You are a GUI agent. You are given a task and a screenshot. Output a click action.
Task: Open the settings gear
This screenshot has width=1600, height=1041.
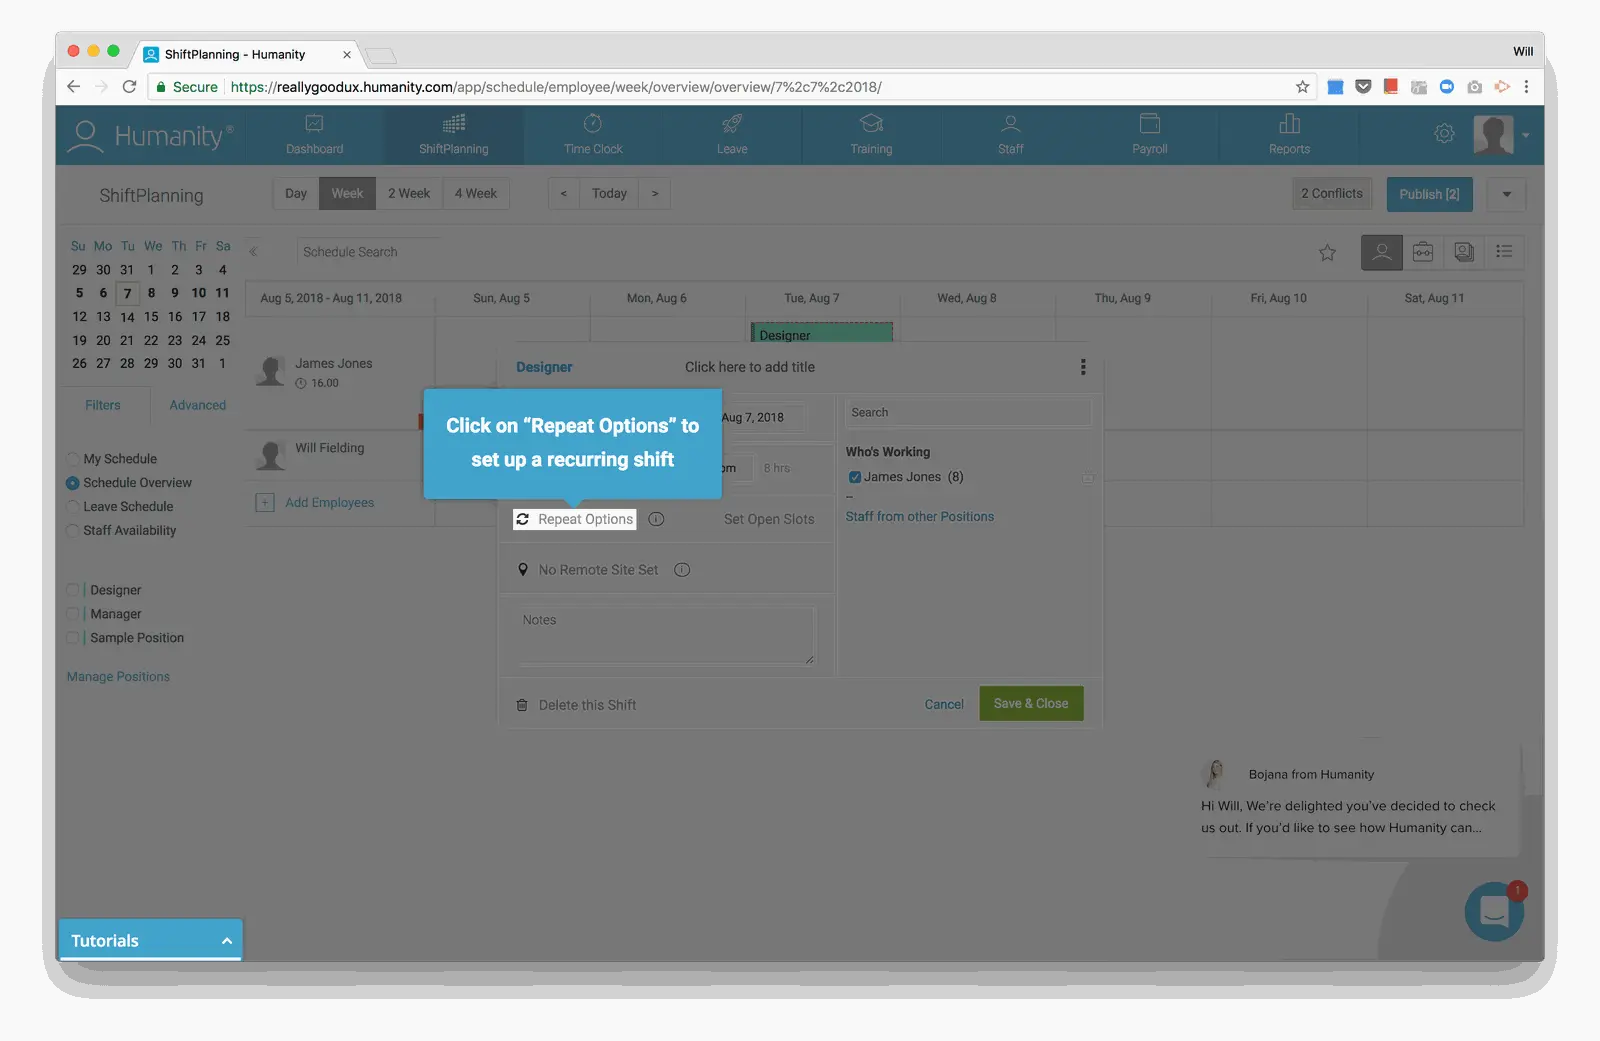click(1444, 132)
